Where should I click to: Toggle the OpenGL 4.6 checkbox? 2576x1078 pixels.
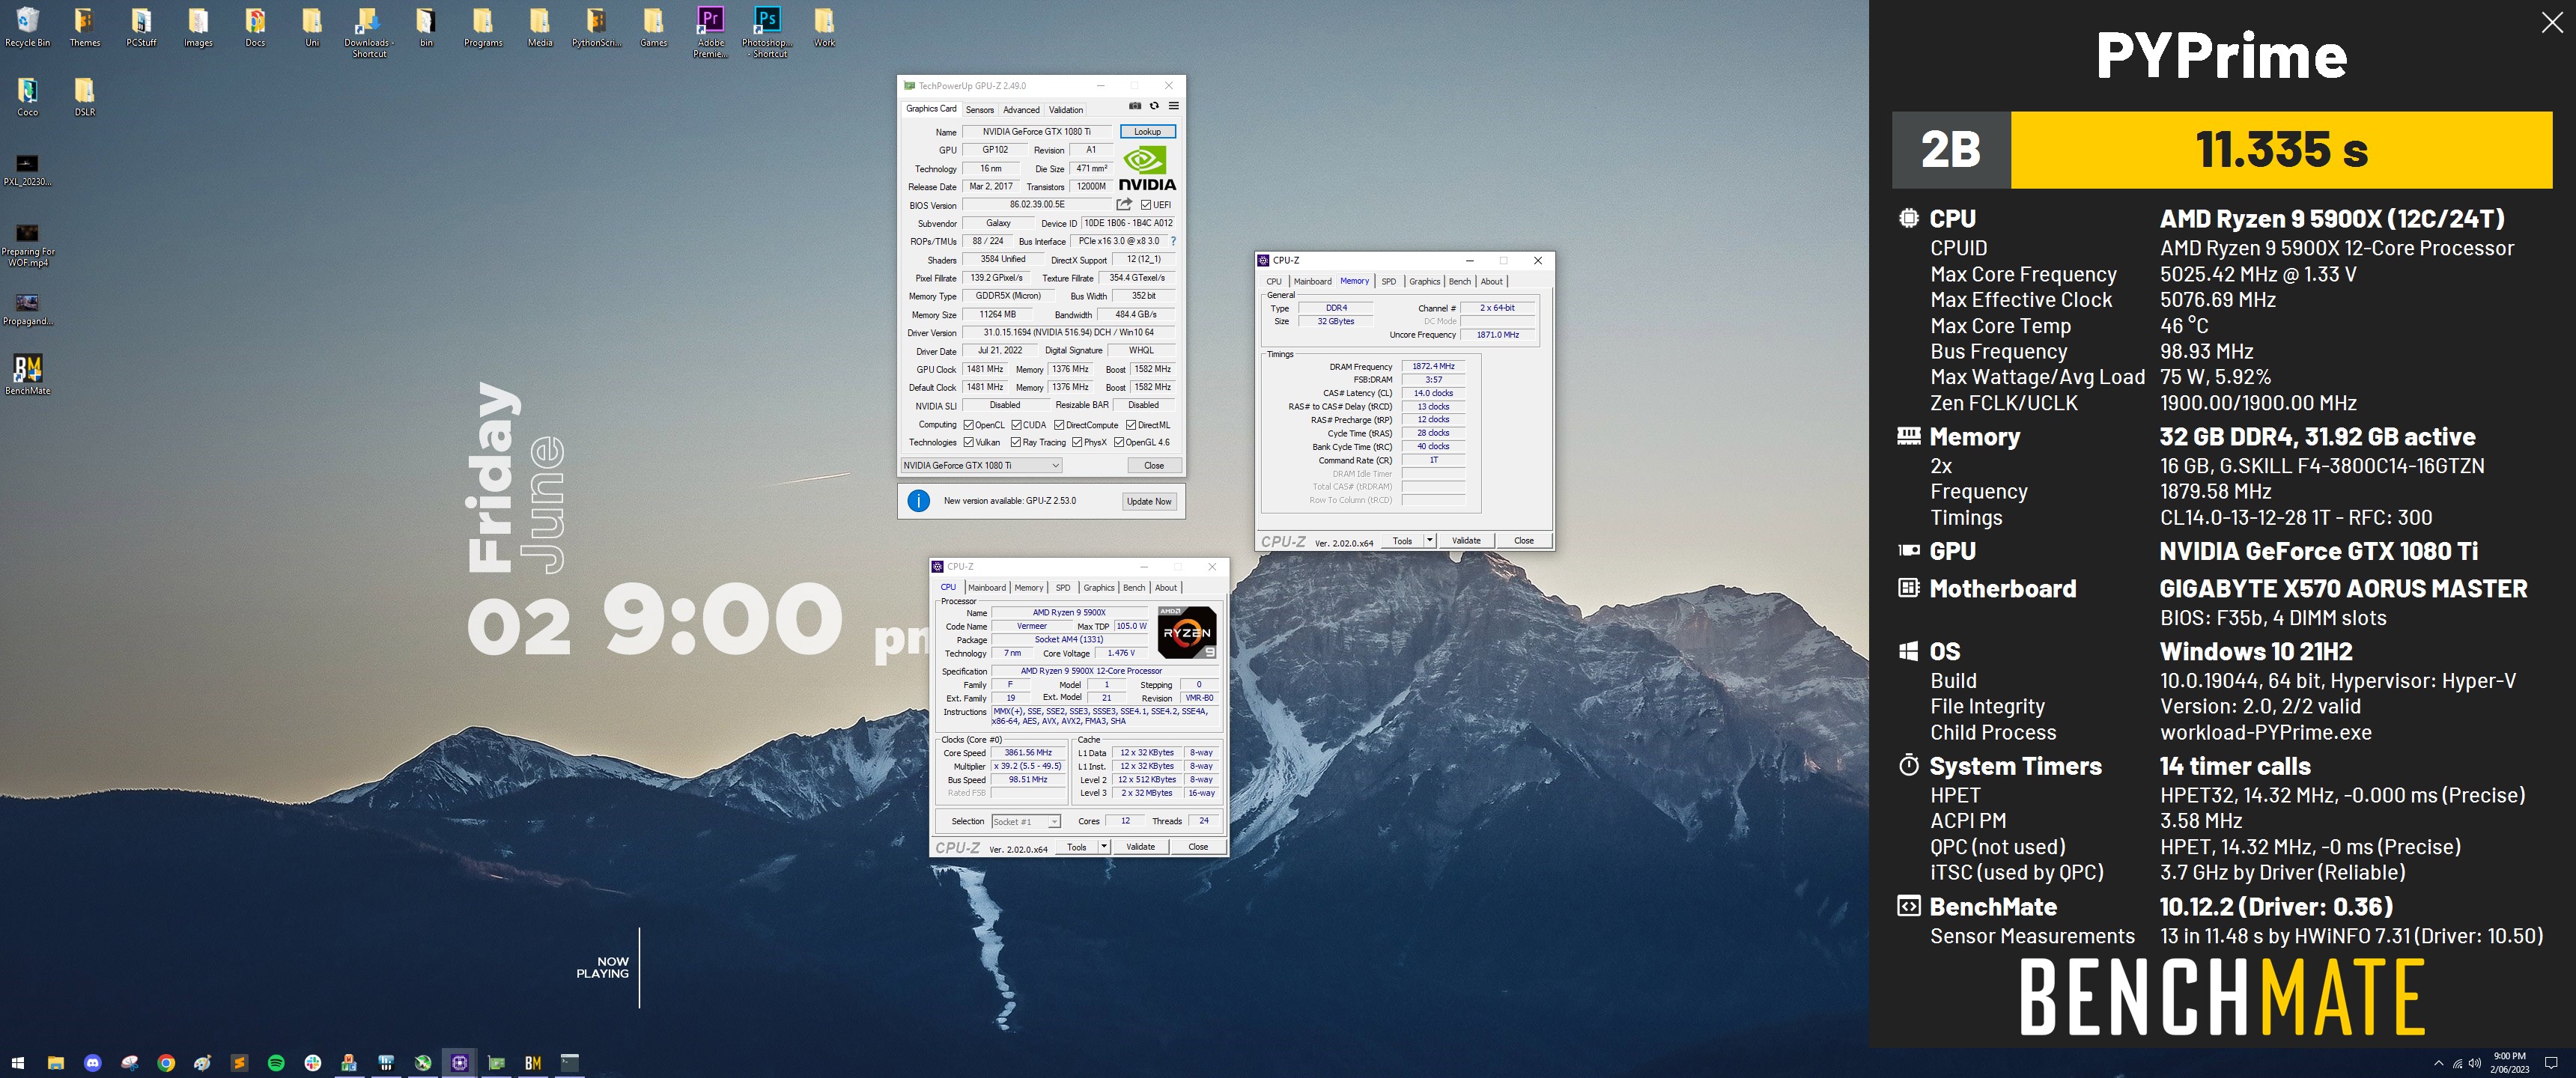pos(1119,442)
